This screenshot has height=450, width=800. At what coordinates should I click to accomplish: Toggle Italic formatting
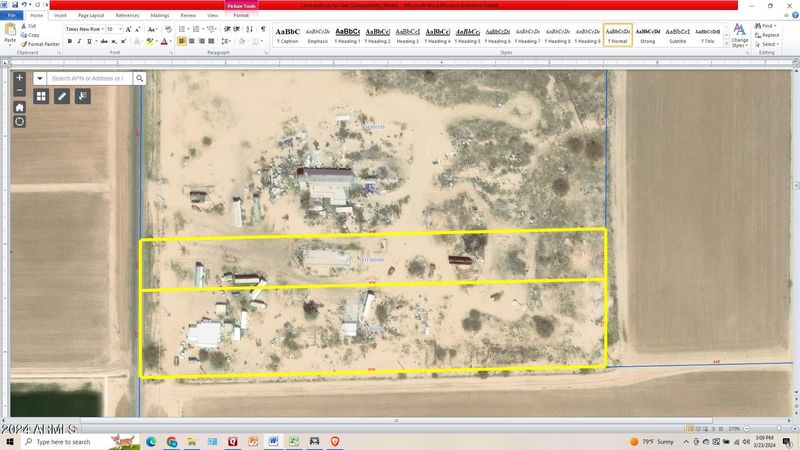click(81, 42)
